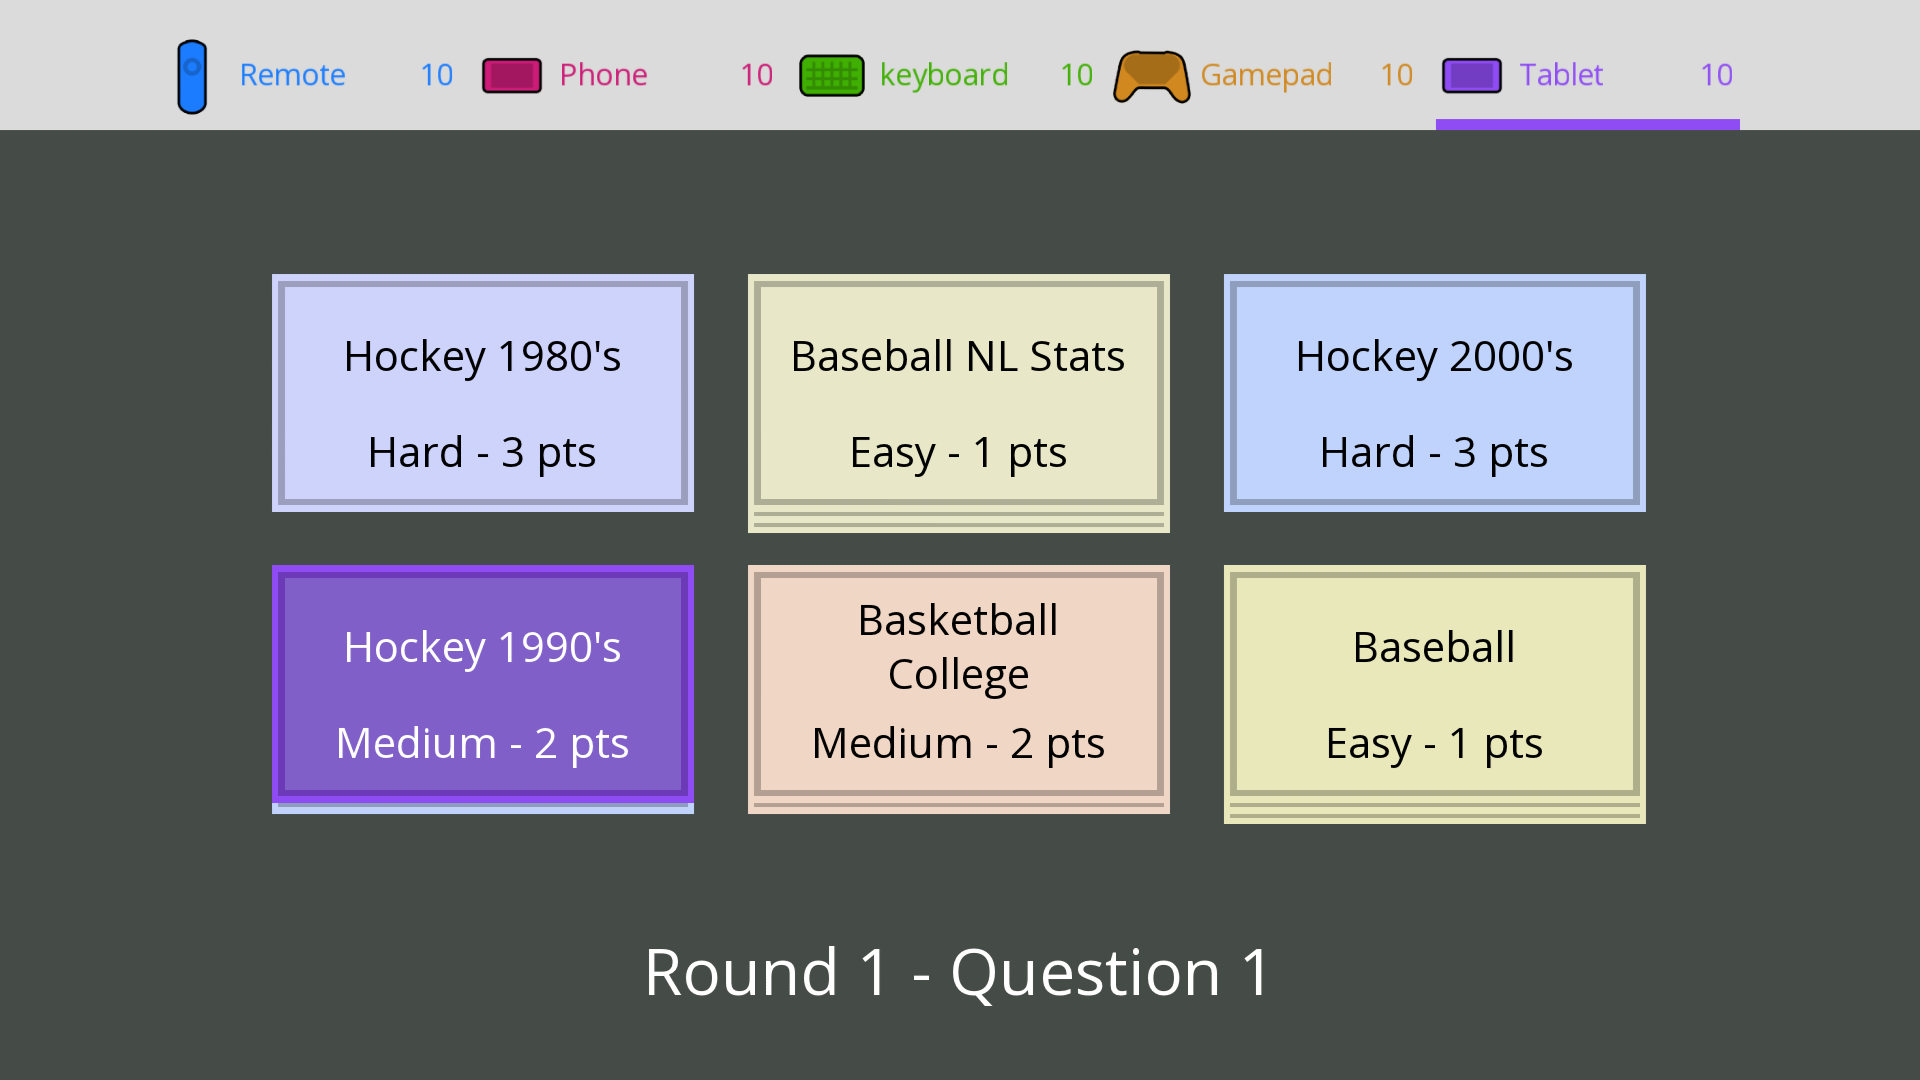Switch to the keyboard player tab
Image resolution: width=1920 pixels, height=1080 pixels.
click(943, 75)
